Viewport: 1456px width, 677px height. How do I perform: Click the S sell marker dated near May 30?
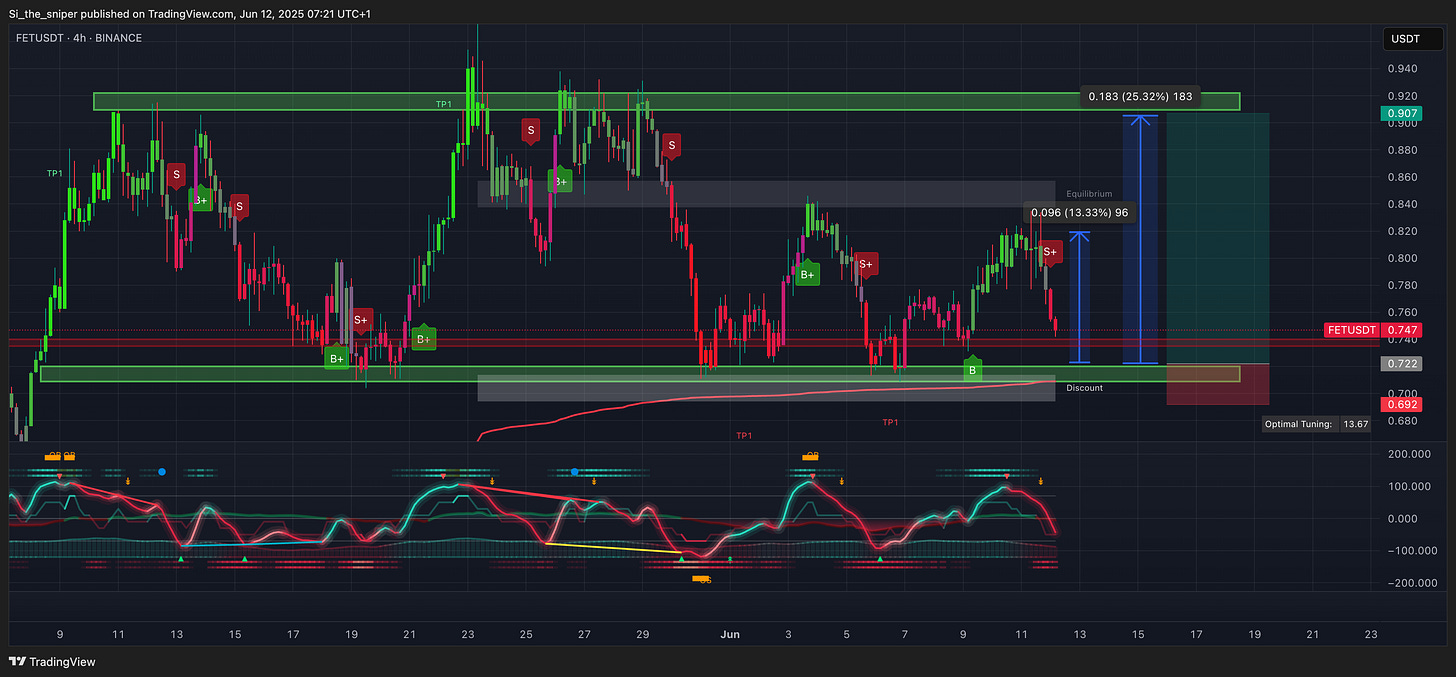(671, 145)
